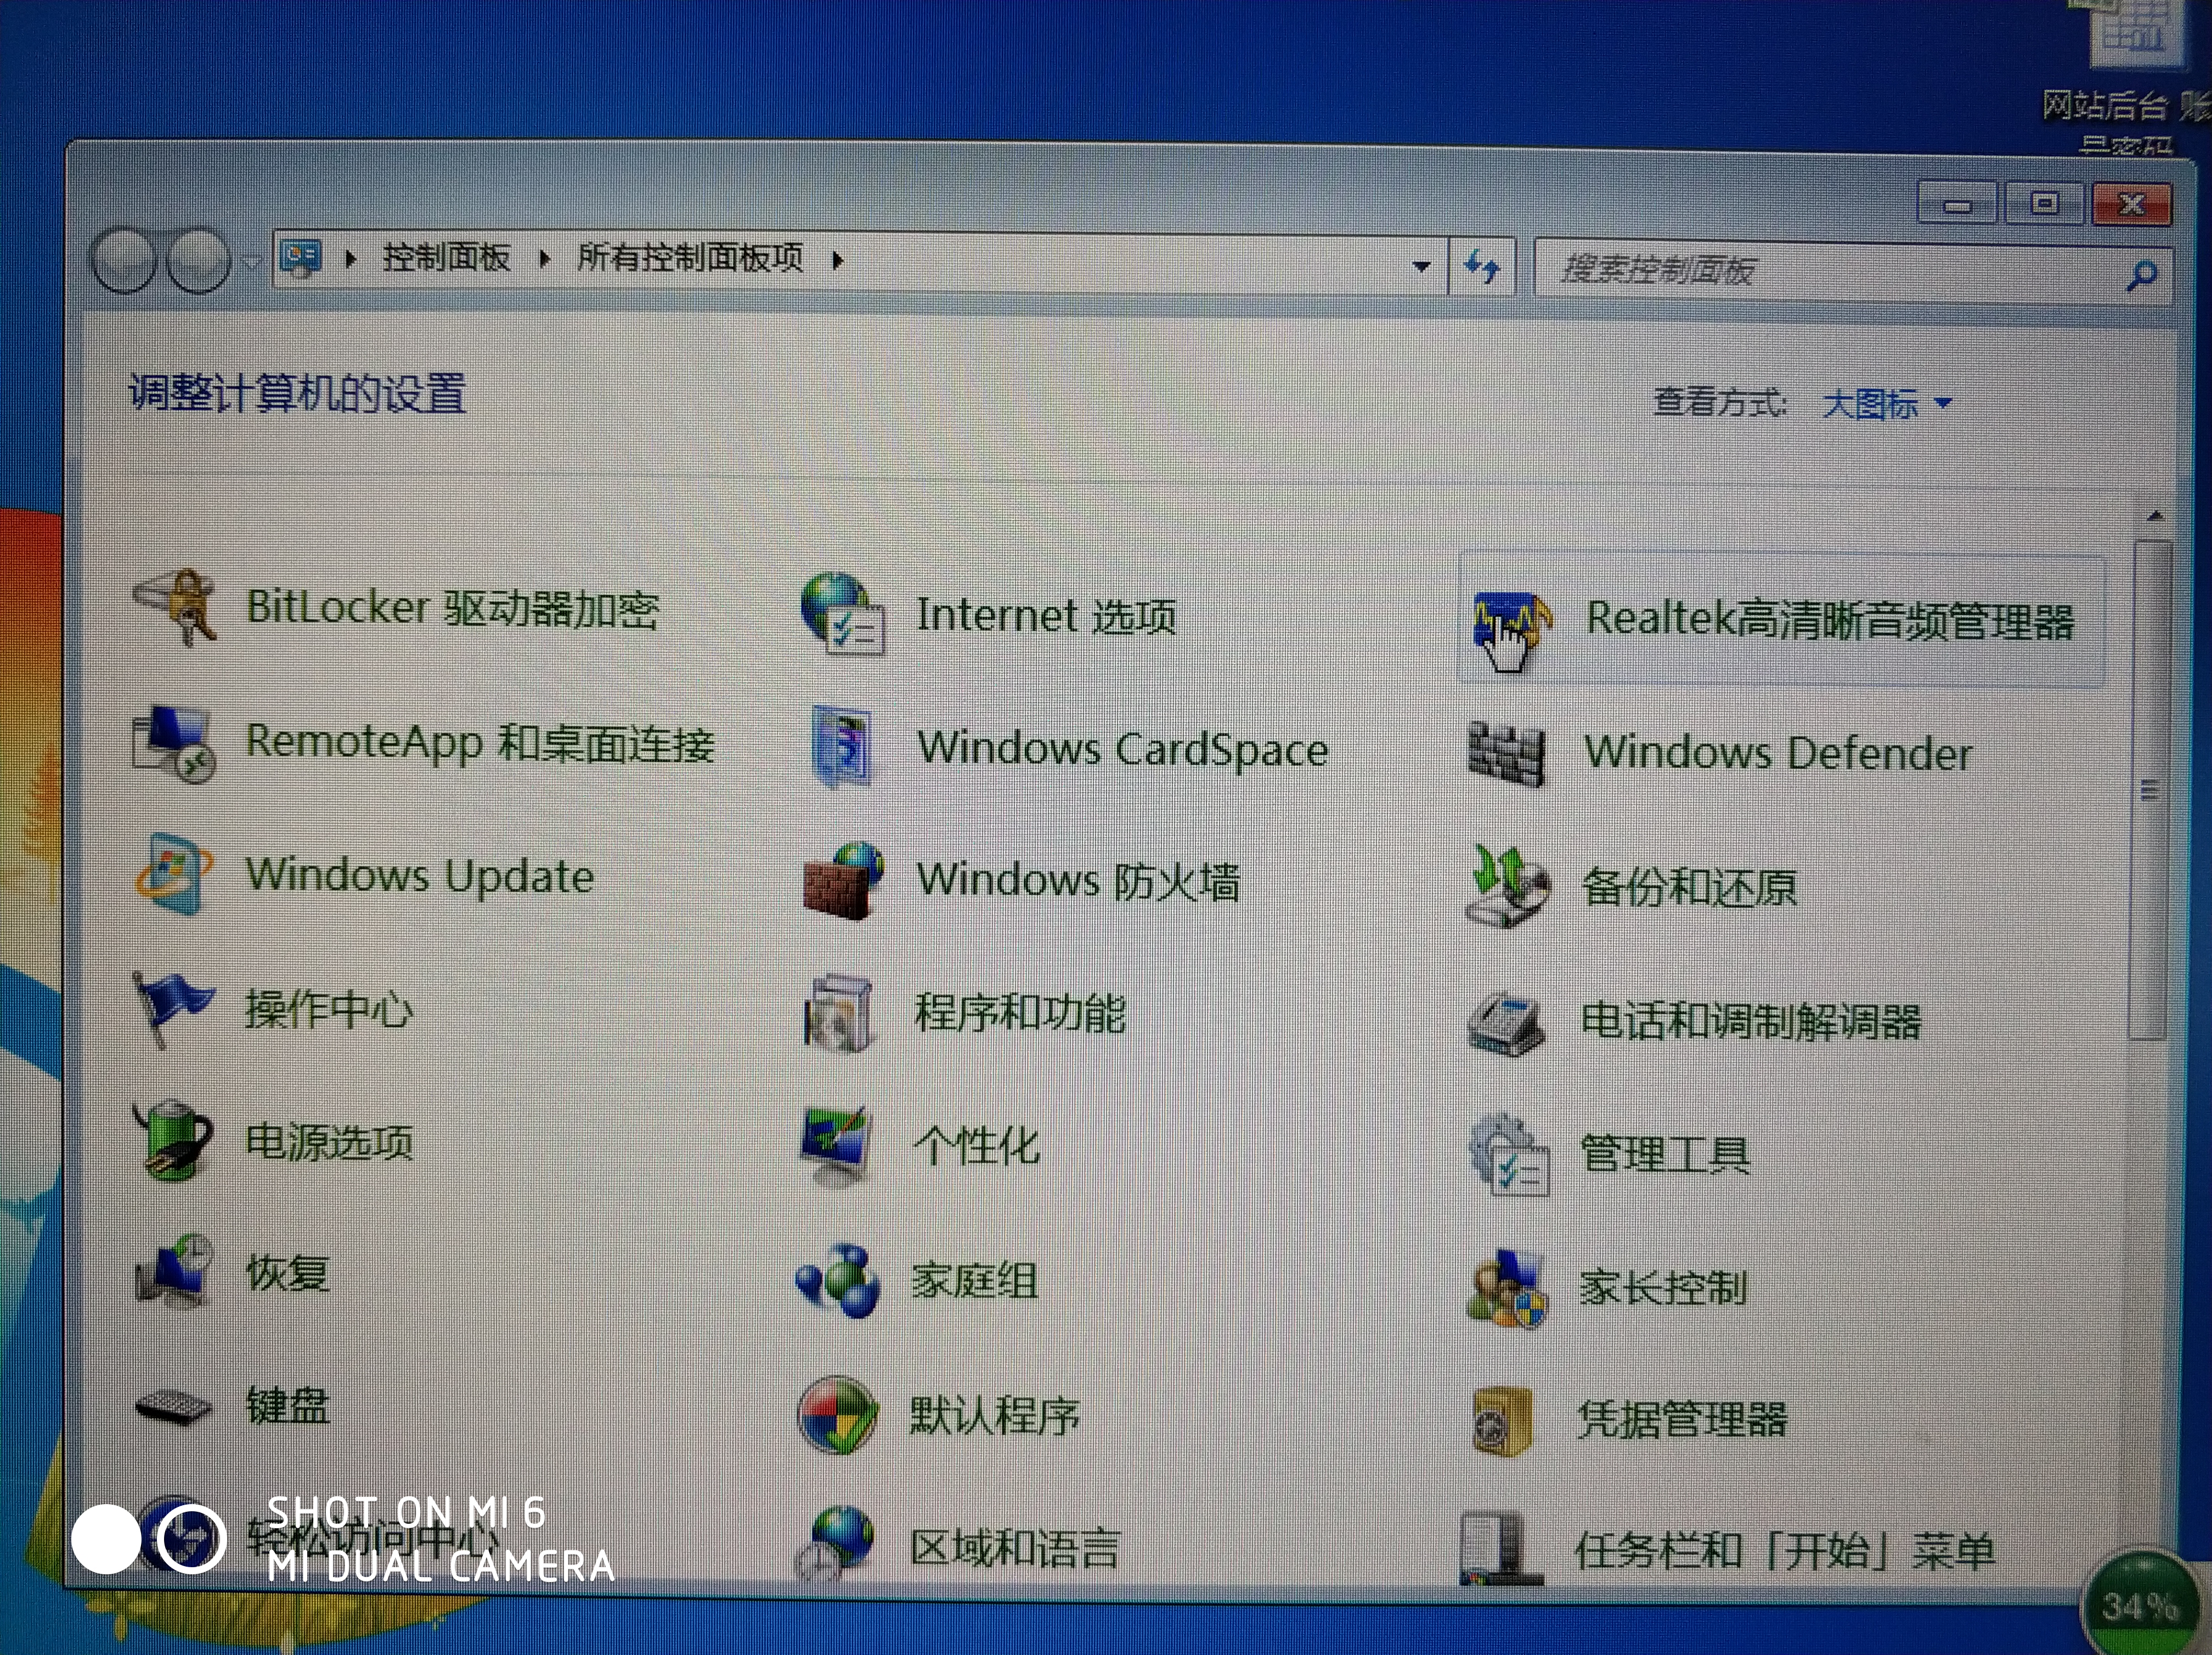This screenshot has height=1655, width=2212.
Task: Click the 所有控制面板项 breadcrumb
Action: [690, 259]
